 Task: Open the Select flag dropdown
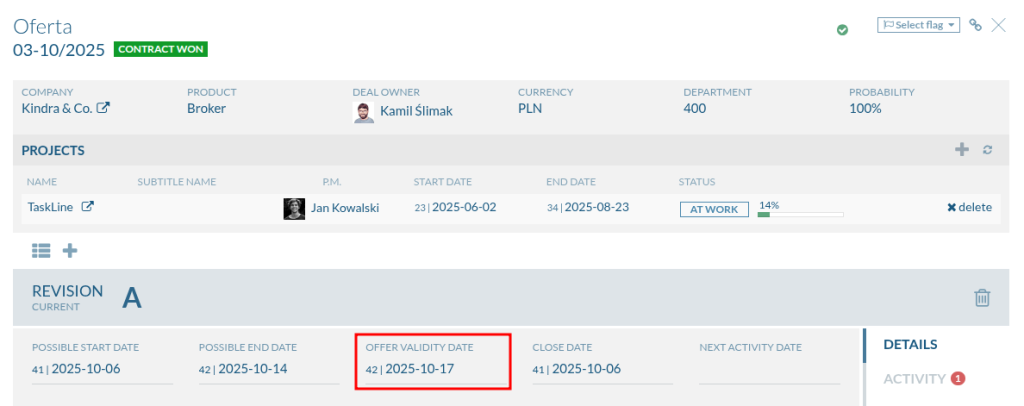coord(918,25)
